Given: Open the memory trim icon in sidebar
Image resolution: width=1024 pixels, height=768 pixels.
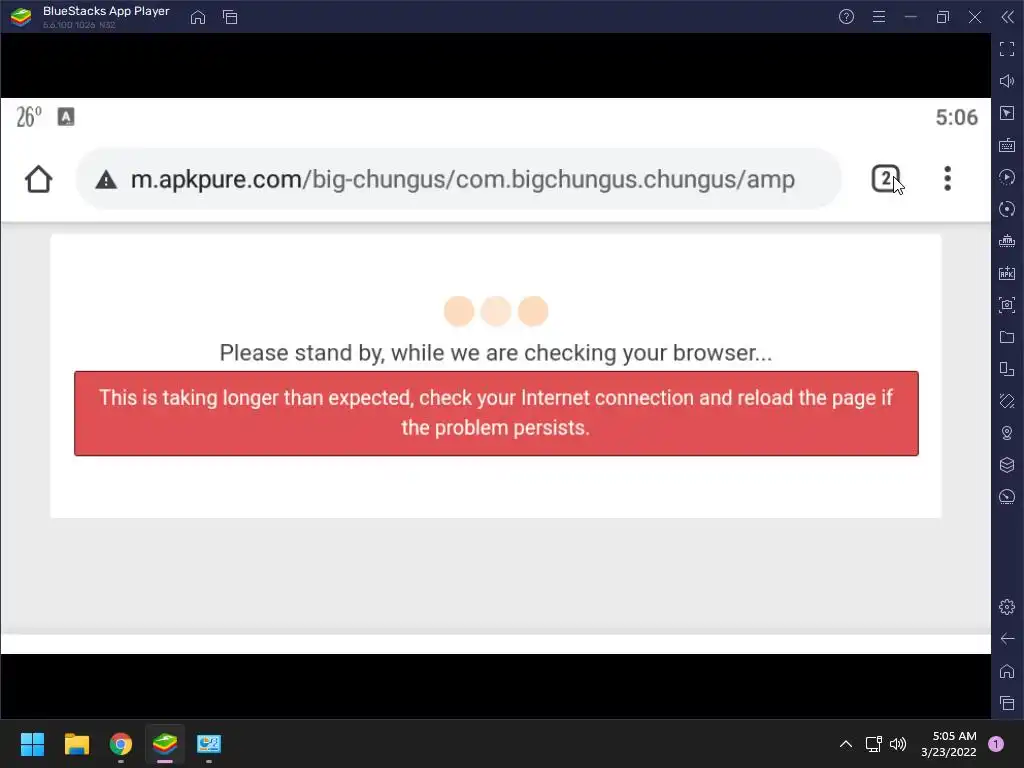Looking at the screenshot, I should [x=1007, y=241].
